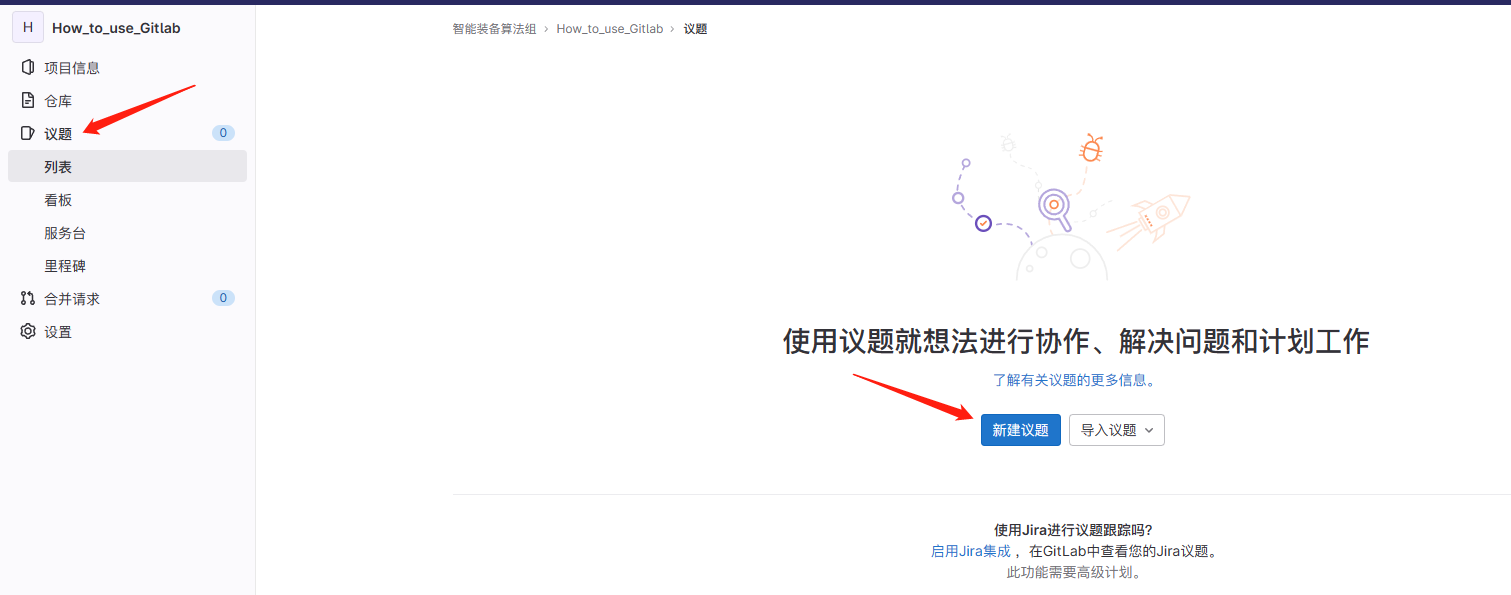Expand the 导入议题 dropdown
The width and height of the screenshot is (1511, 595).
1117,430
